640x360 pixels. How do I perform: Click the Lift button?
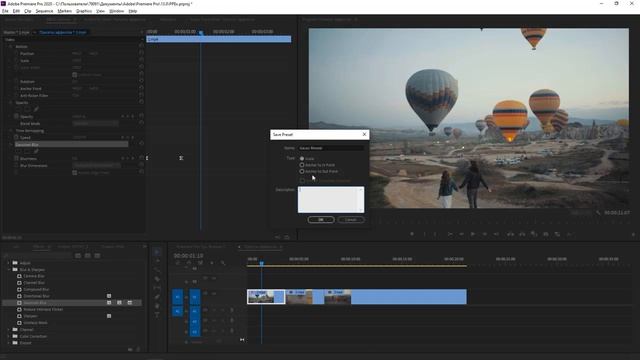(510, 234)
